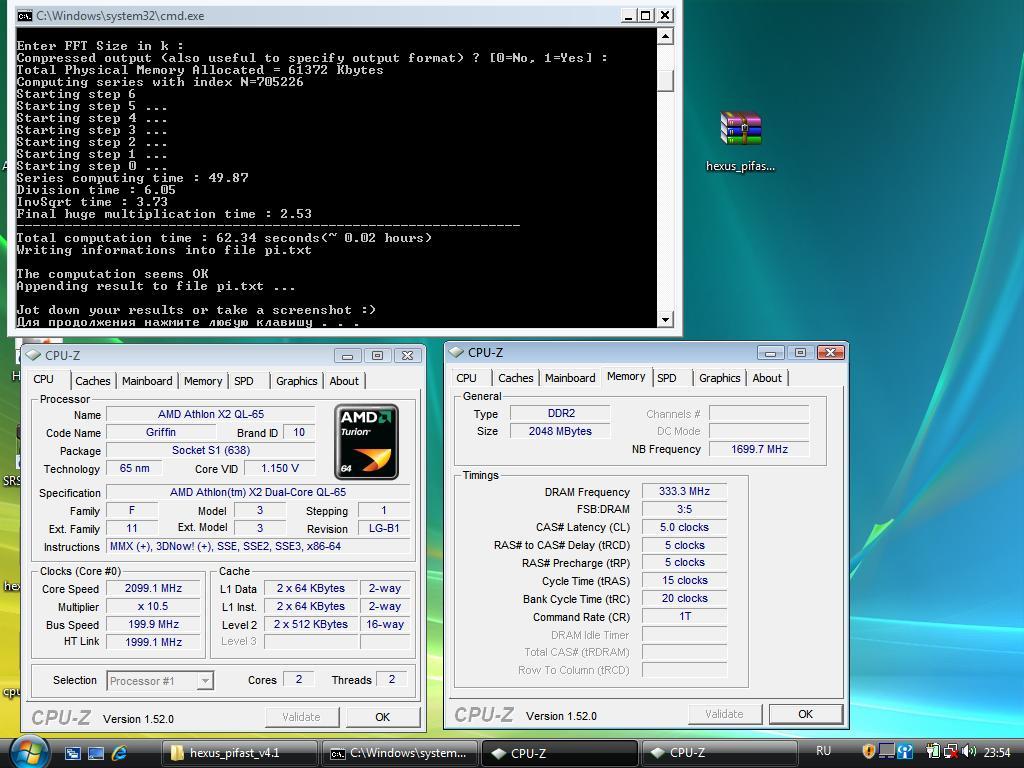Viewport: 1024px width, 768px height.
Task: Click Total computation time line in cmd
Action: 224,238
